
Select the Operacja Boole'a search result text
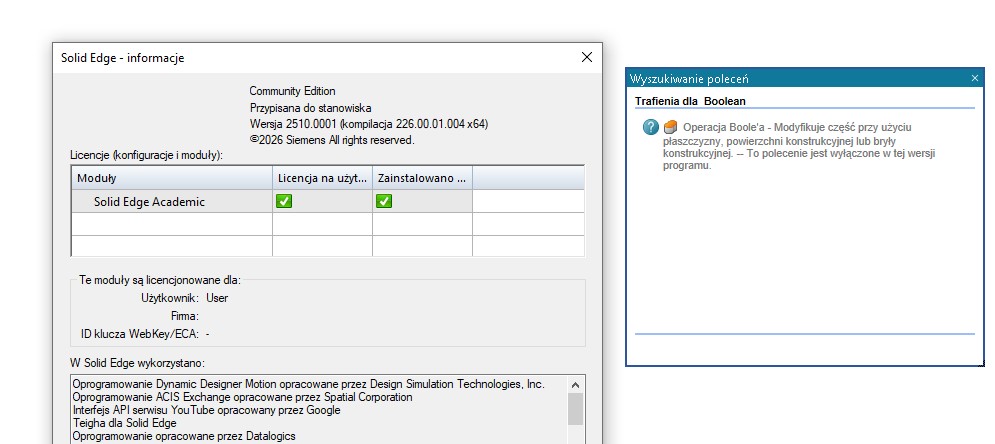coord(800,147)
